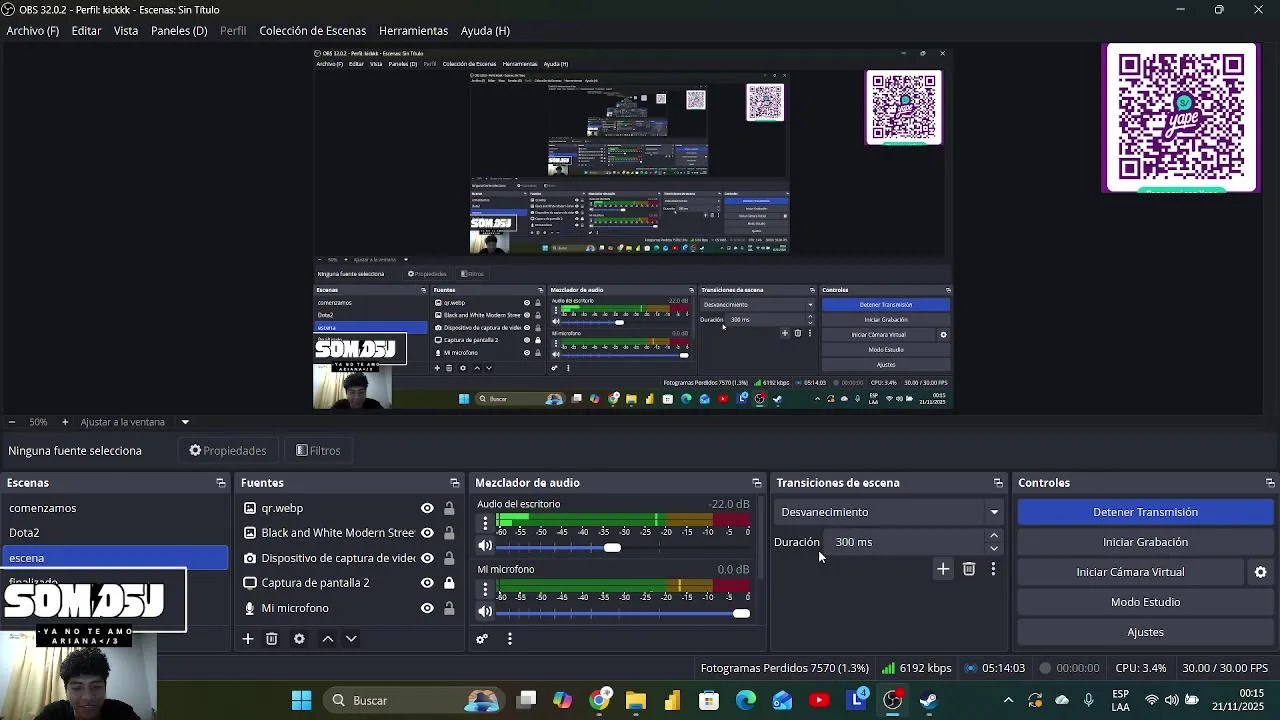Open source properties gear in Fuentes toolbar
The width and height of the screenshot is (1280, 720).
click(299, 639)
